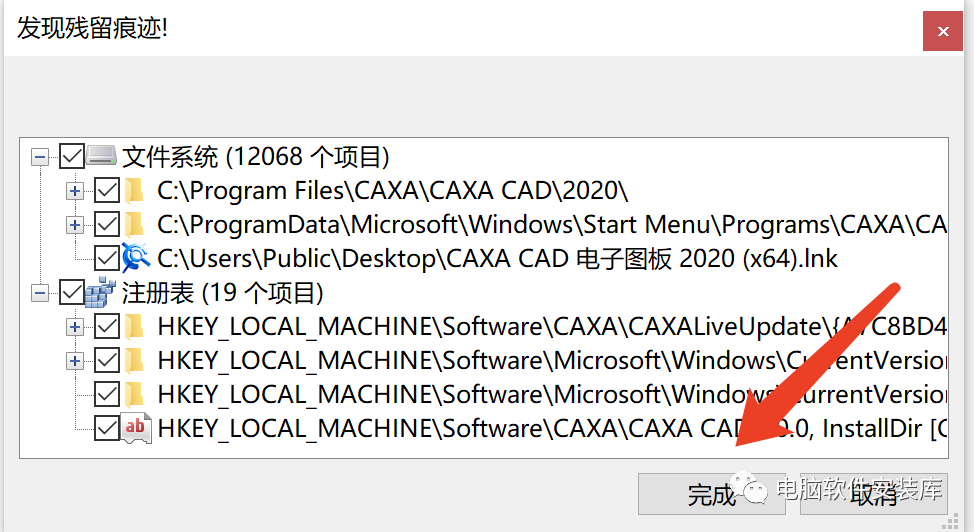
Task: Click folder icon of the last folder-type registry key
Action: [134, 394]
